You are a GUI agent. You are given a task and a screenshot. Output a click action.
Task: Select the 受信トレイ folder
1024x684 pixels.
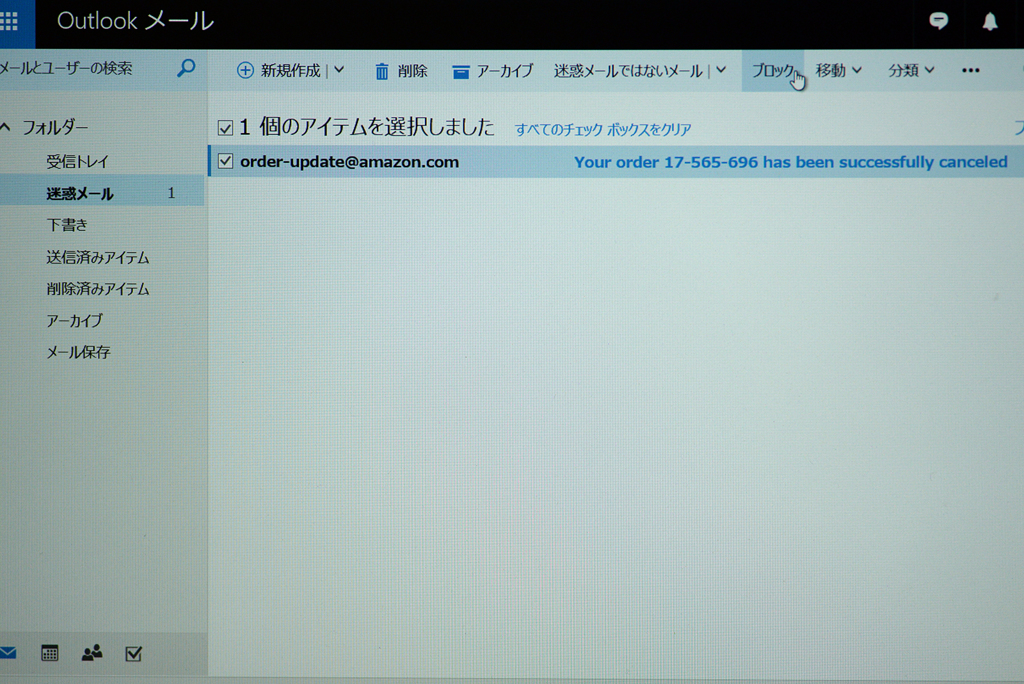(77, 161)
